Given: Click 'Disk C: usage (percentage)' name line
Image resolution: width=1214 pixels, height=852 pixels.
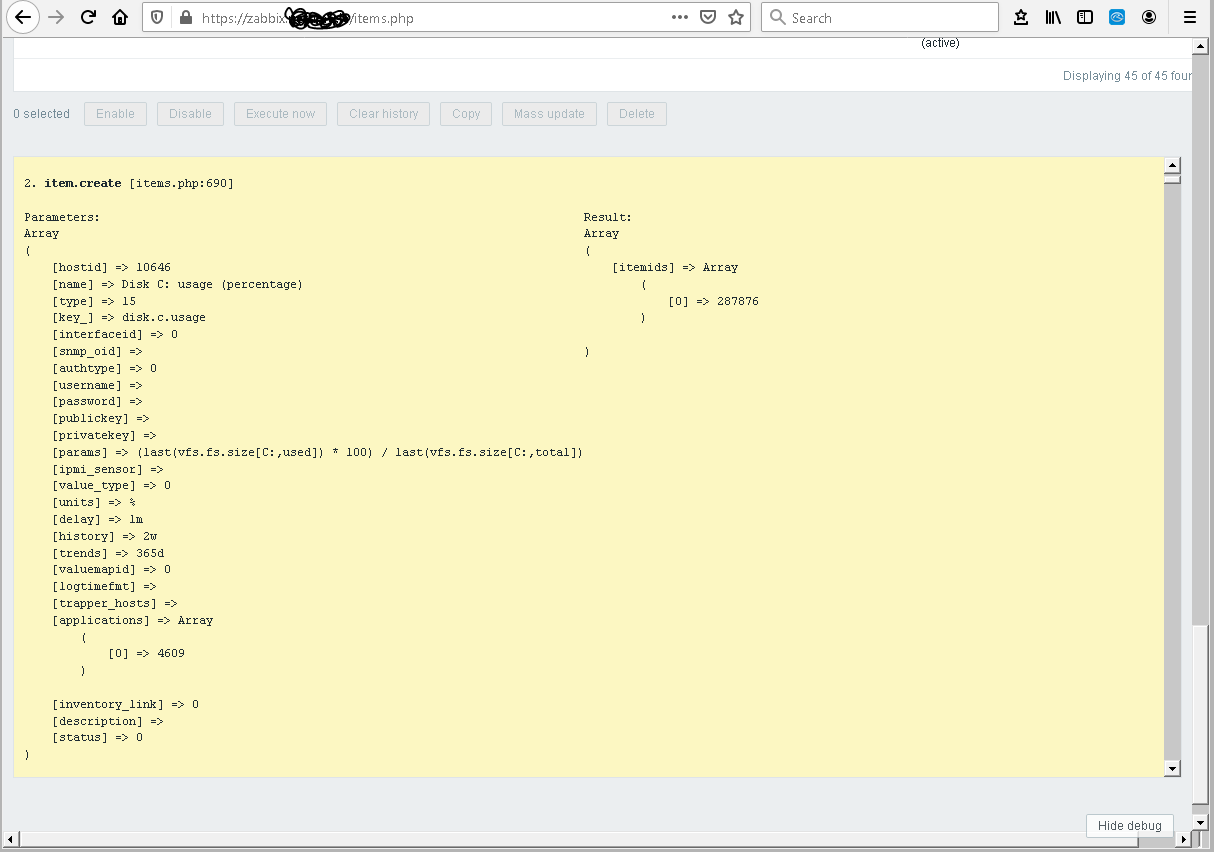Looking at the screenshot, I should pos(177,284).
